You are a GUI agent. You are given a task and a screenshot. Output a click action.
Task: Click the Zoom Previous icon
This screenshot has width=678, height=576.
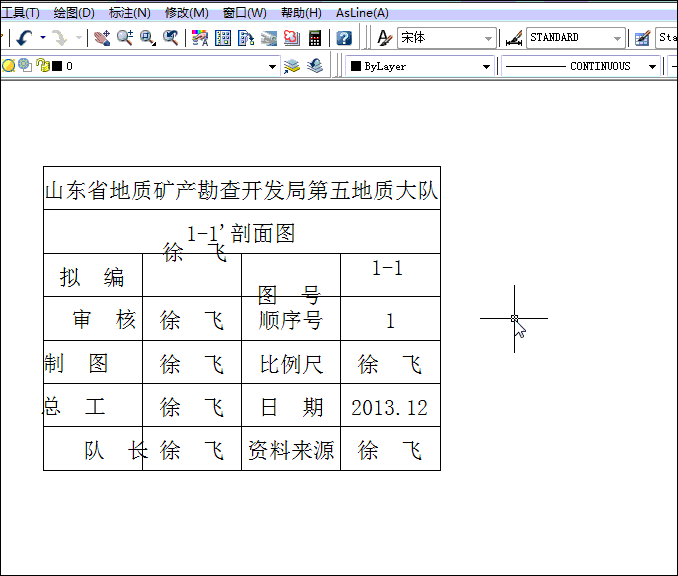point(171,38)
